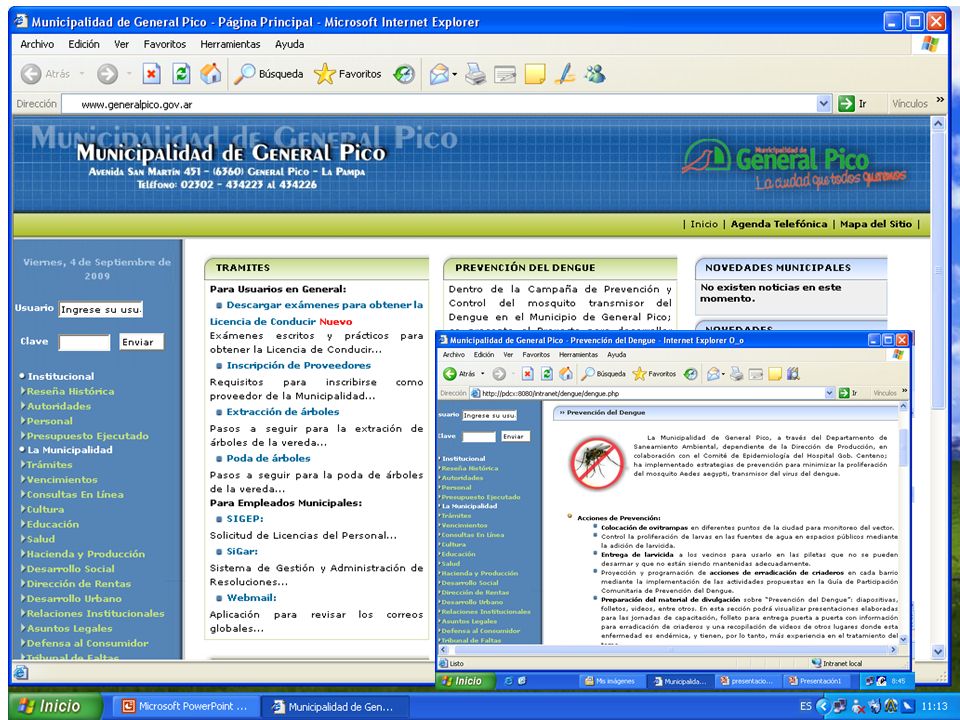Viewport: 960px width, 720px height.
Task: Open the Poda de árboles link
Action: pyautogui.click(x=268, y=459)
